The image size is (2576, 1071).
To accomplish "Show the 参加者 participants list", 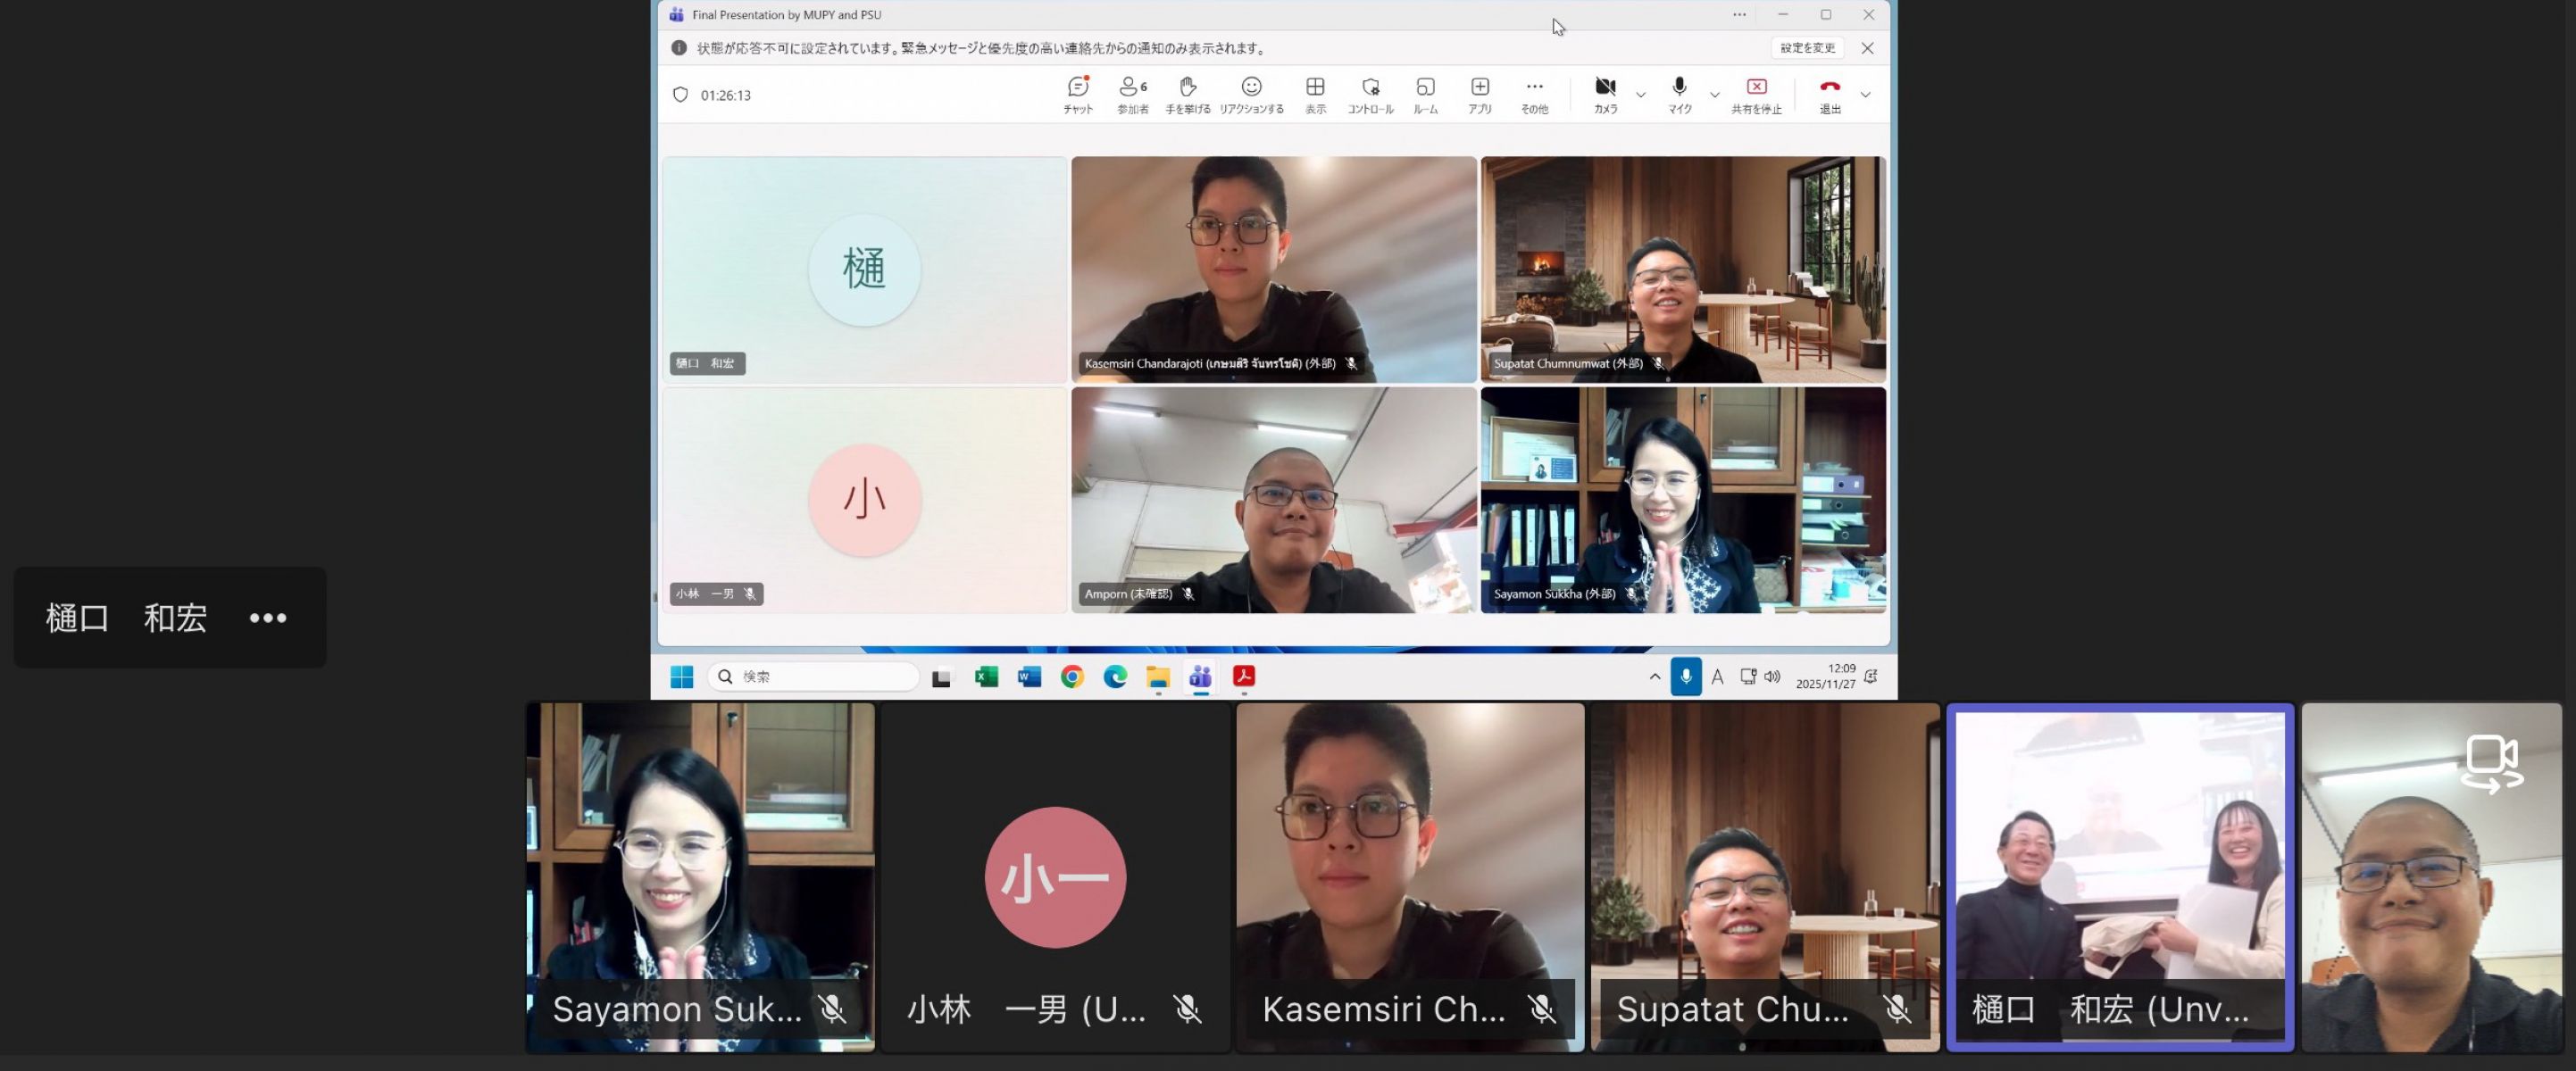I will coord(1133,95).
